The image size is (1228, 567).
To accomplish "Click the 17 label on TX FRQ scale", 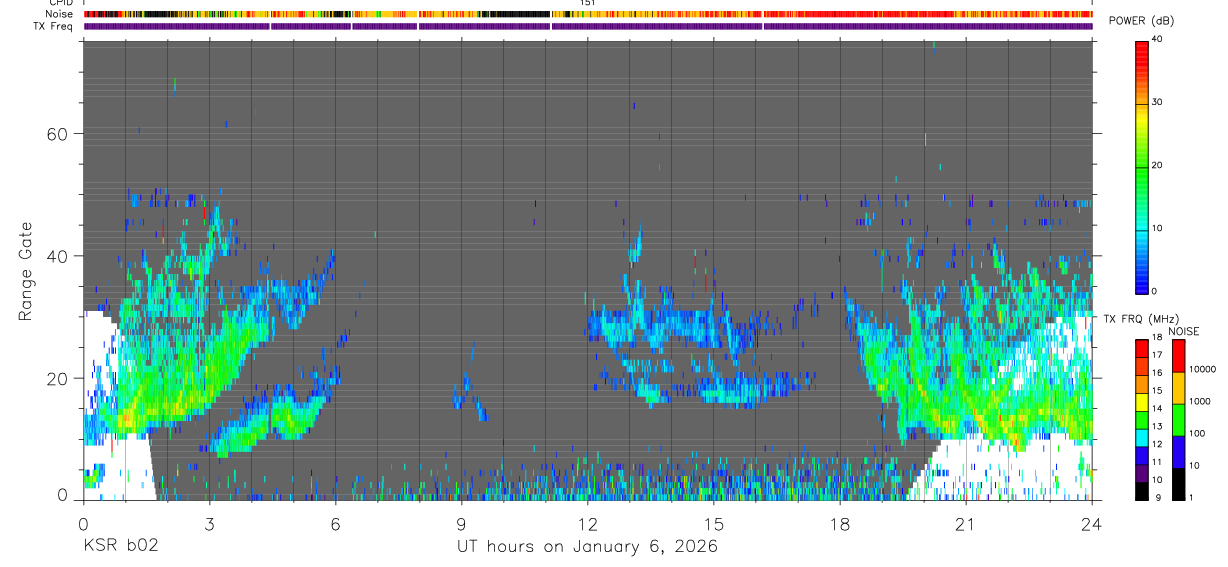I will pos(1156,355).
